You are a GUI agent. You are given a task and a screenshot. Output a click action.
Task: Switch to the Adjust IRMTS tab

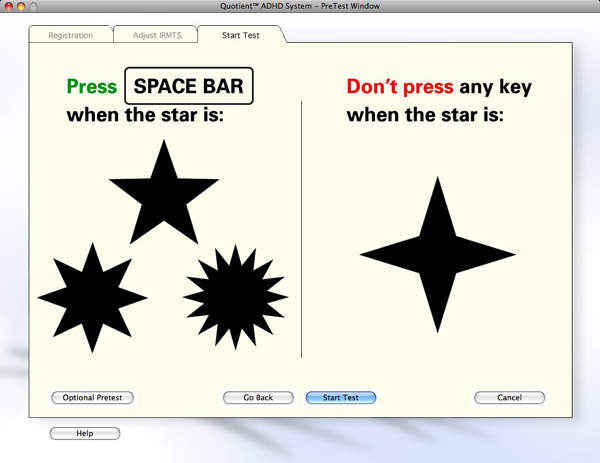pos(158,35)
